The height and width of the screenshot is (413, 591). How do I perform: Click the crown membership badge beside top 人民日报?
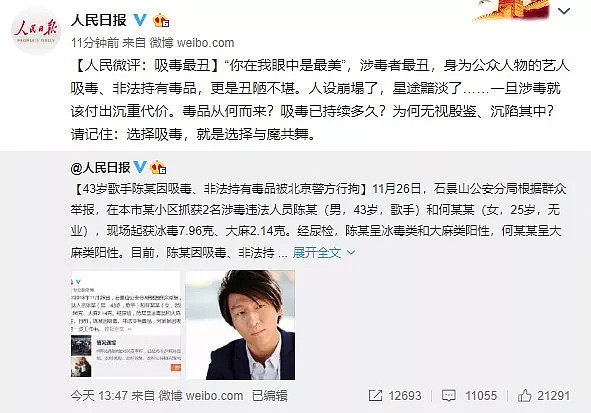click(x=161, y=20)
